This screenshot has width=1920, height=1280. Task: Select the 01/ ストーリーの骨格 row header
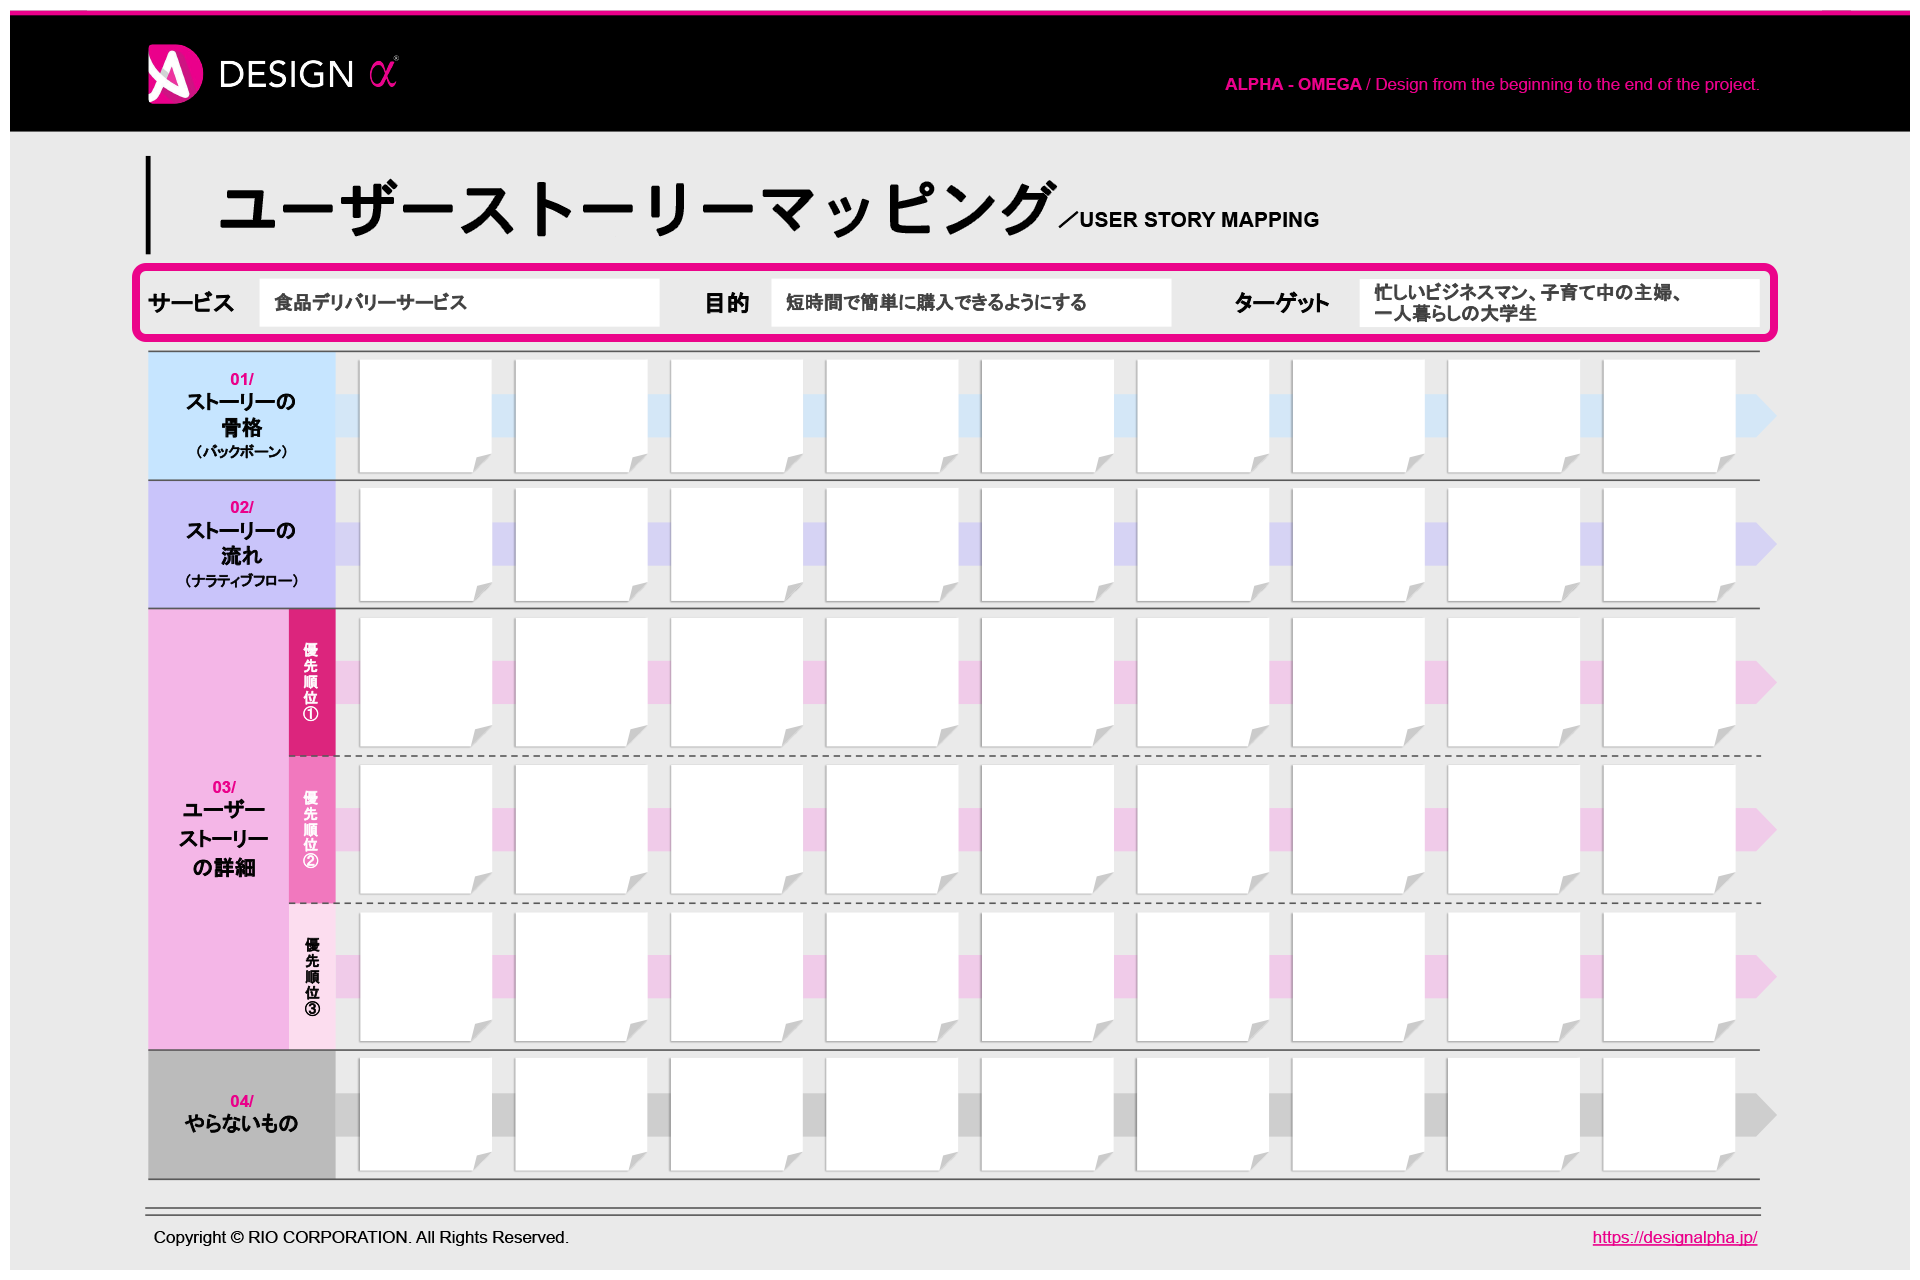(241, 416)
